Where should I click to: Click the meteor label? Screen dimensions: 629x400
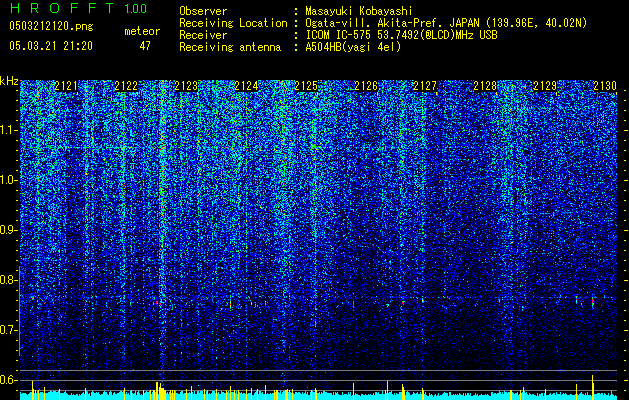pos(142,31)
